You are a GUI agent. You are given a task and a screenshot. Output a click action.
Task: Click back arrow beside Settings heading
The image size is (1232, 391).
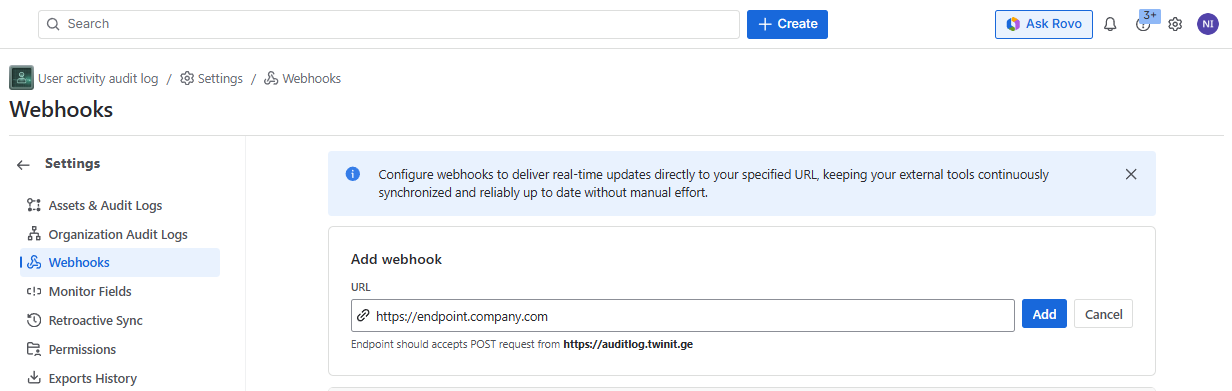click(23, 165)
